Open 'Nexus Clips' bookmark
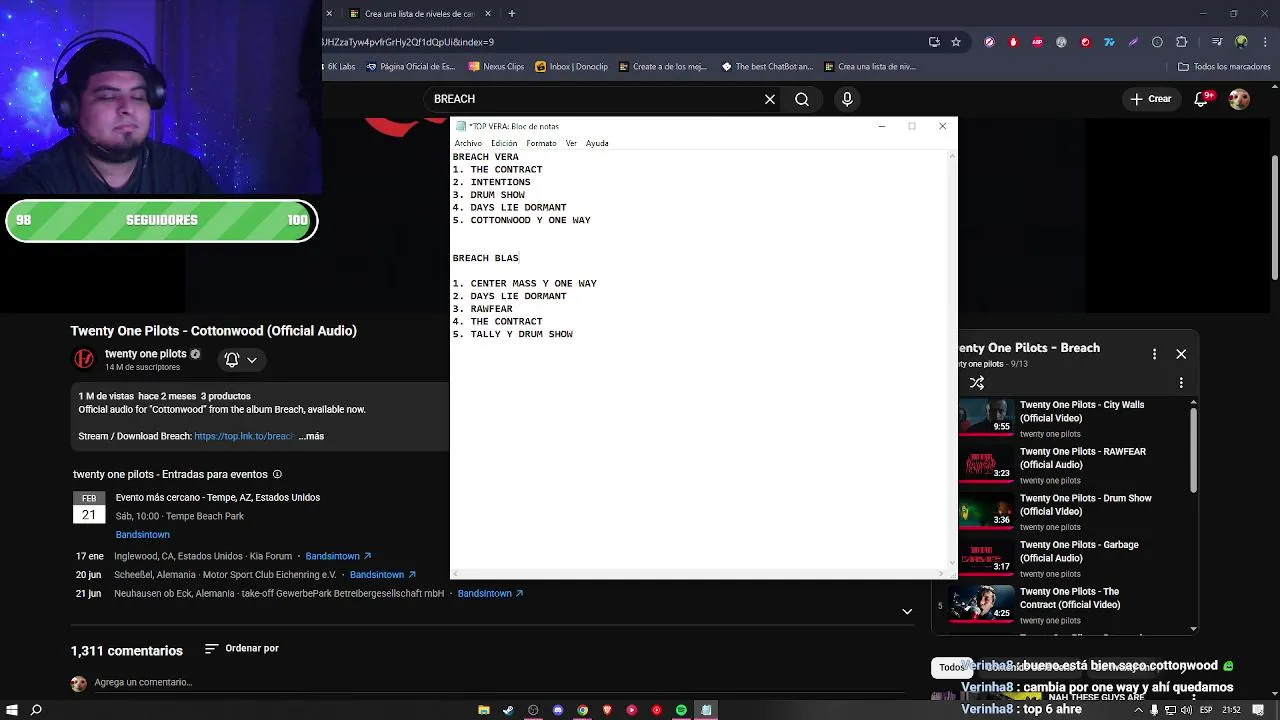This screenshot has height=720, width=1280. coord(494,67)
